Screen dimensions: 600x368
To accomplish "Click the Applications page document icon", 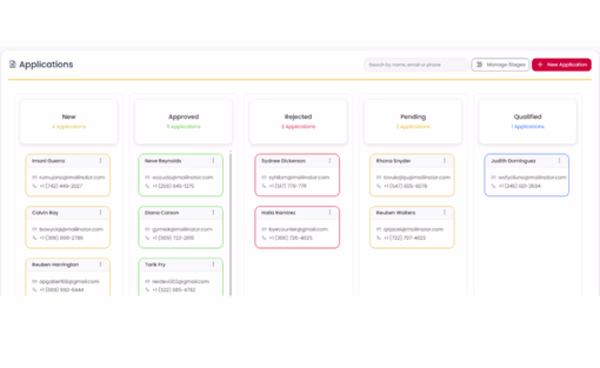I will [13, 64].
